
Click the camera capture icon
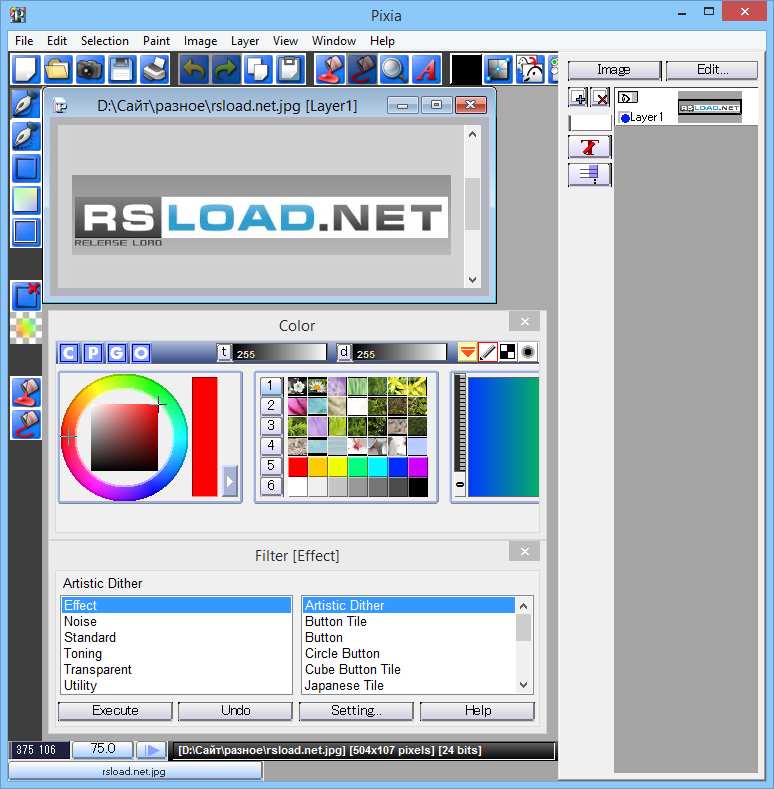pyautogui.click(x=90, y=69)
